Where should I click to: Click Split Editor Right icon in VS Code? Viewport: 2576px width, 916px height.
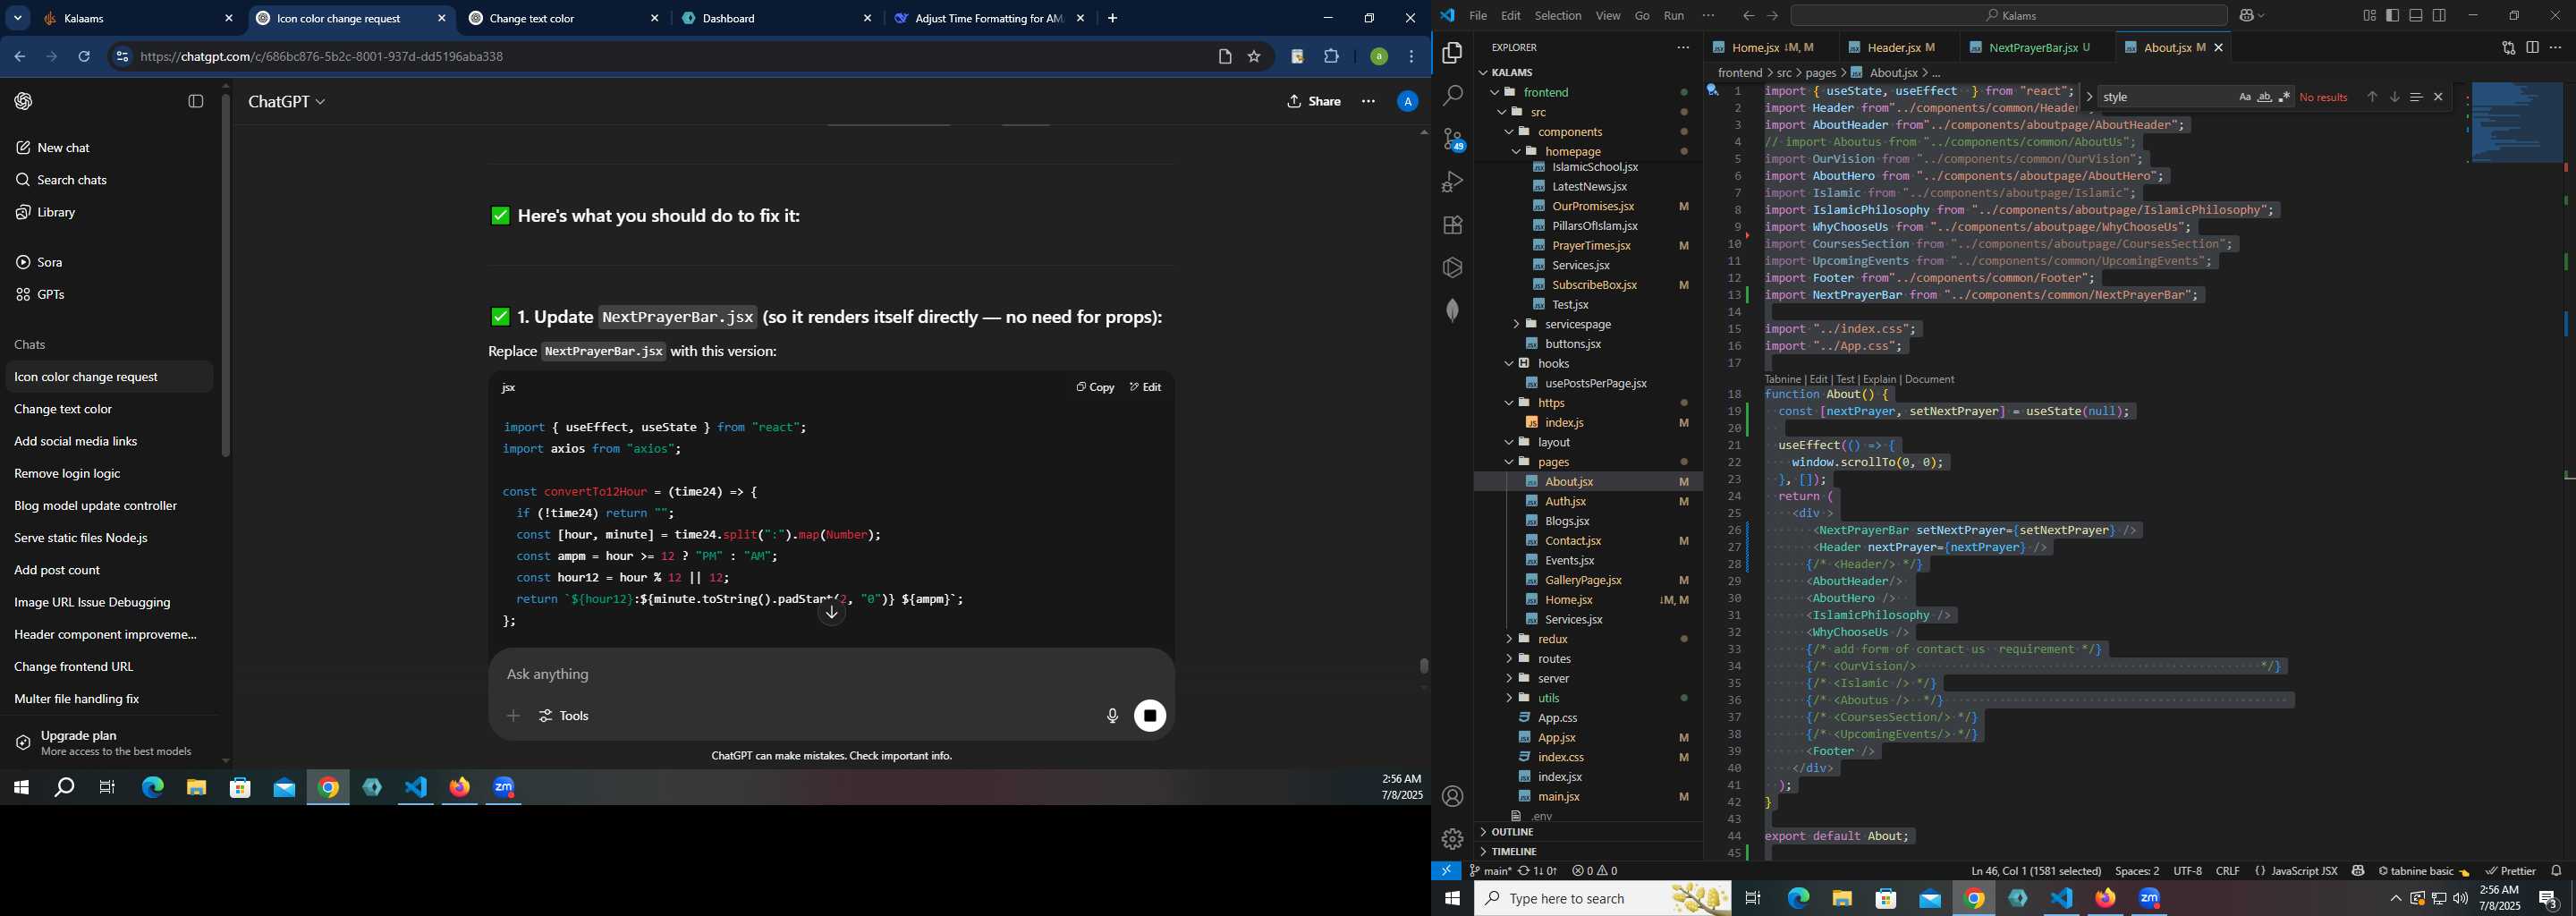pos(2532,48)
